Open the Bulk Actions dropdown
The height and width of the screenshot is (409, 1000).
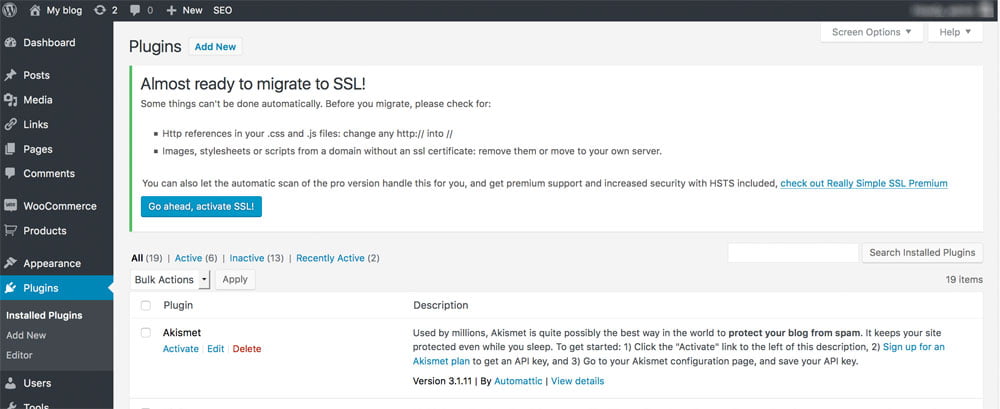pyautogui.click(x=170, y=279)
